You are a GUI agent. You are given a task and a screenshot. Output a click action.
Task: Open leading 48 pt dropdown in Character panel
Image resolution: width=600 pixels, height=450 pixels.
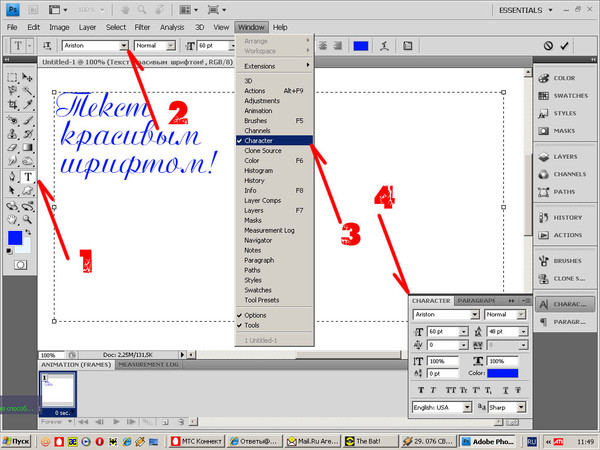(x=523, y=332)
